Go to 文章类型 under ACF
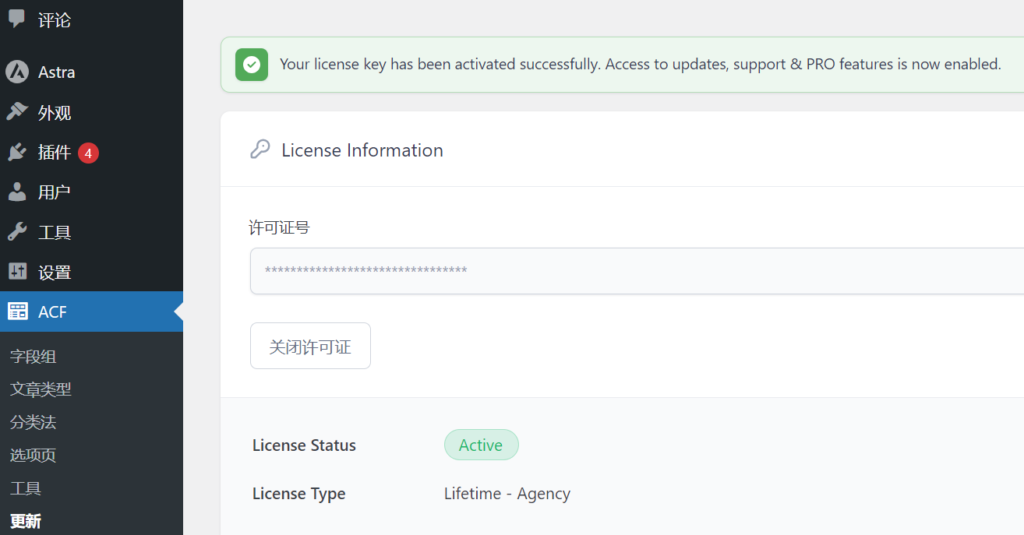Image resolution: width=1024 pixels, height=535 pixels. 41,389
